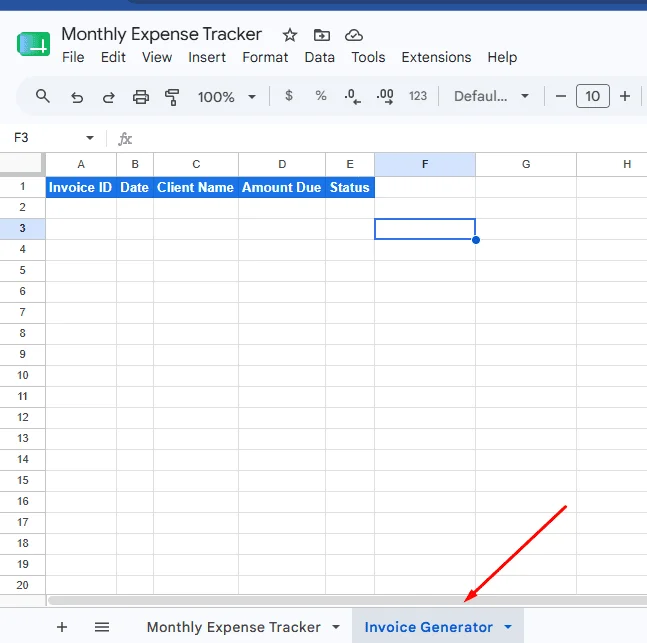Click the document title Monthly Expense Tracker
The image size is (647, 643).
(161, 34)
